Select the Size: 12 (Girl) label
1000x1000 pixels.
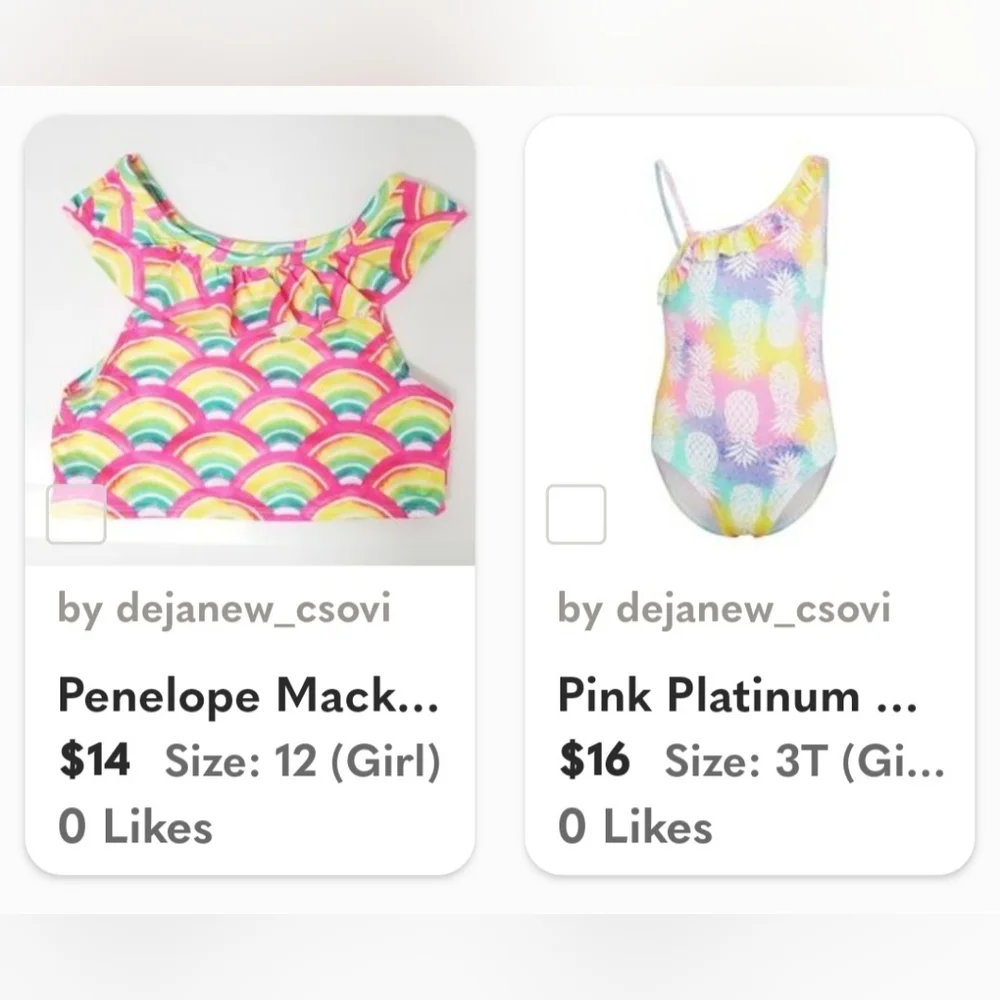click(x=302, y=761)
